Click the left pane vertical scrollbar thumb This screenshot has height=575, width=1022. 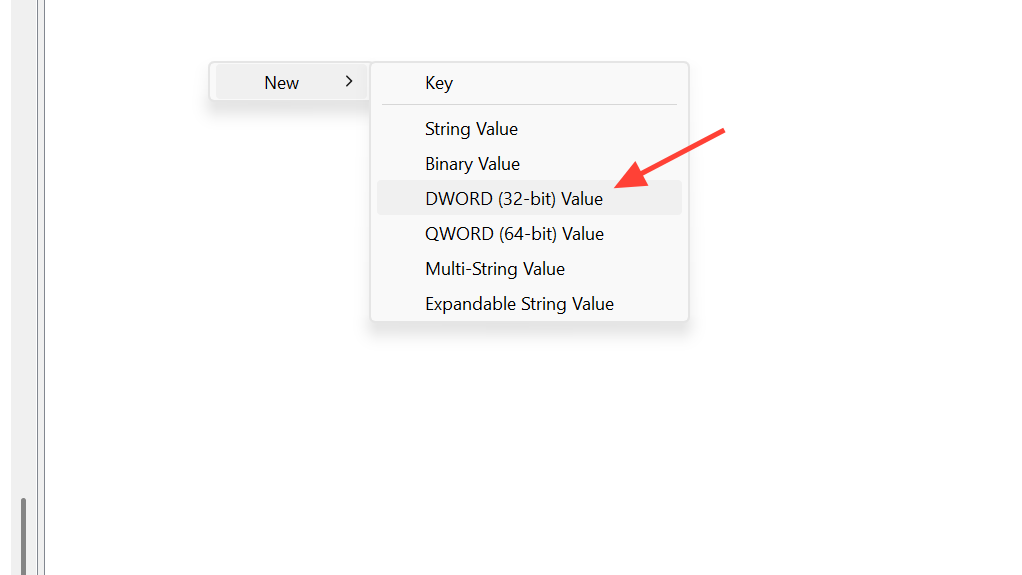point(23,535)
